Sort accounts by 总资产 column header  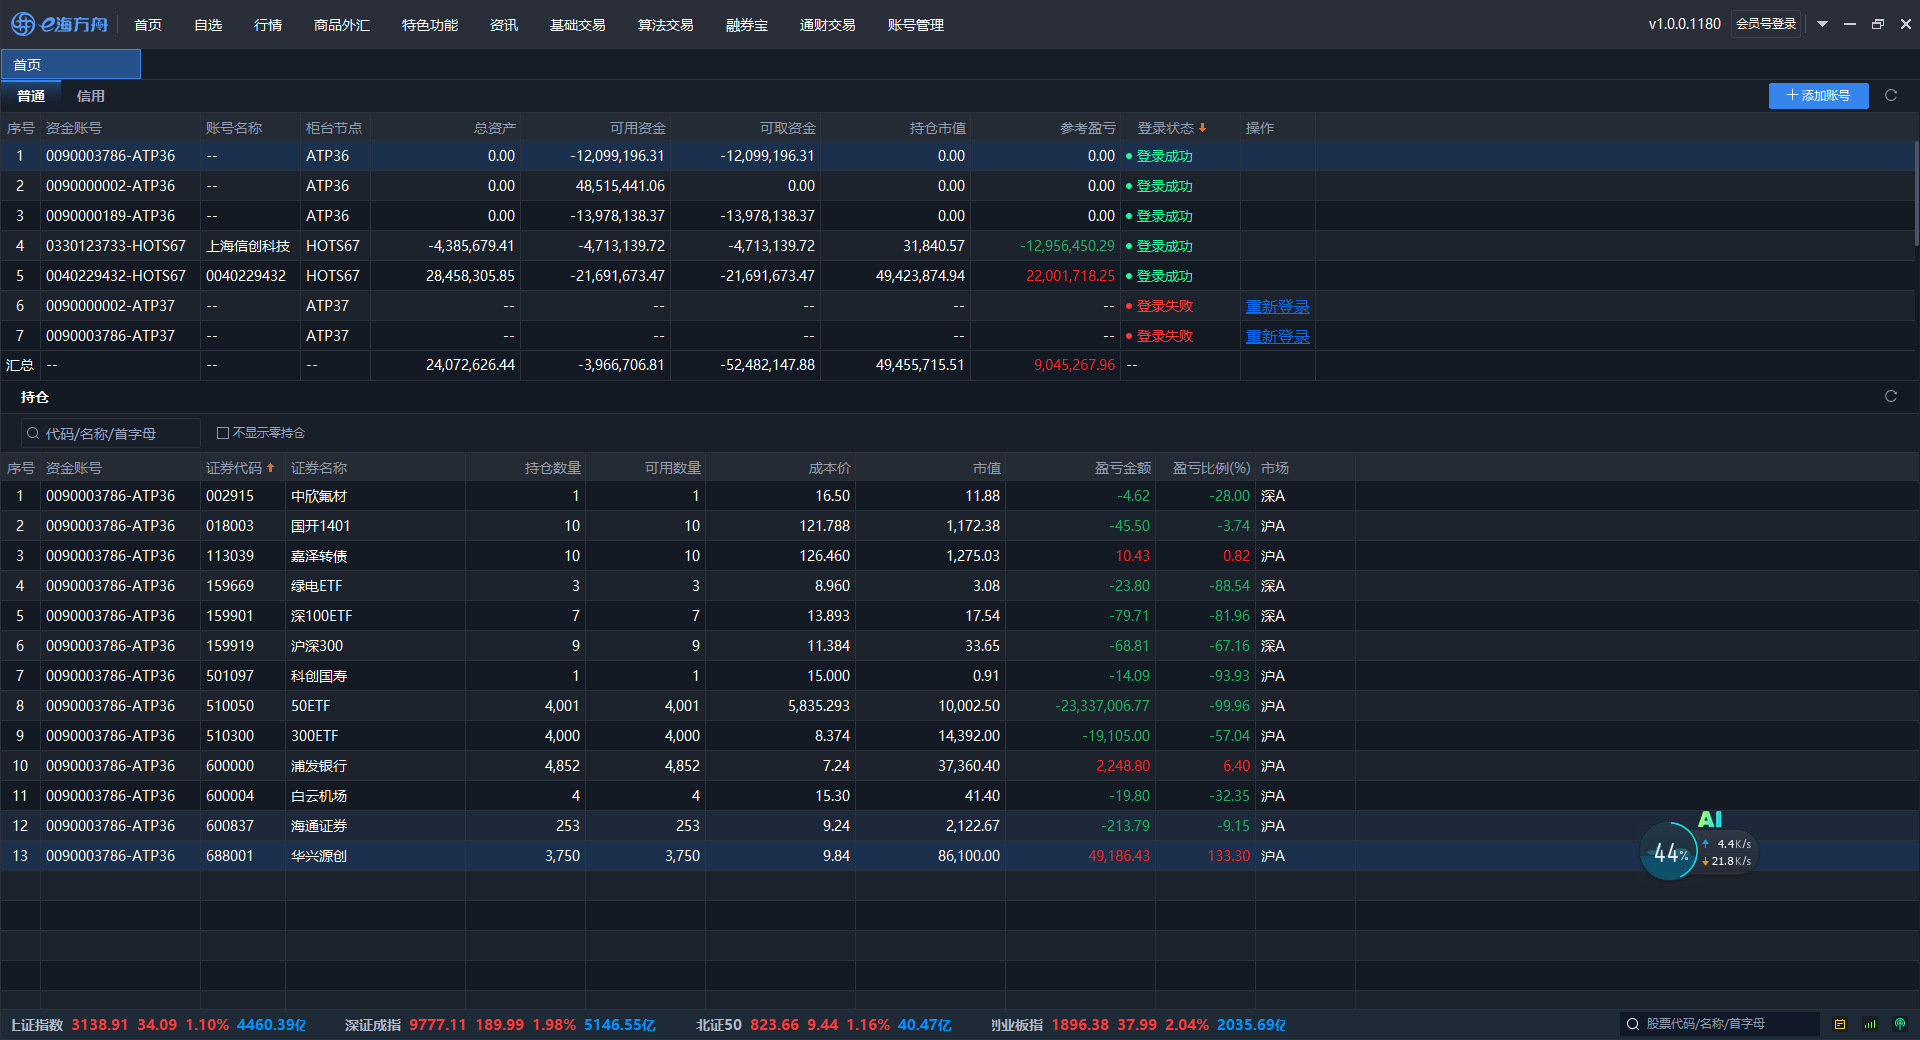(x=495, y=128)
